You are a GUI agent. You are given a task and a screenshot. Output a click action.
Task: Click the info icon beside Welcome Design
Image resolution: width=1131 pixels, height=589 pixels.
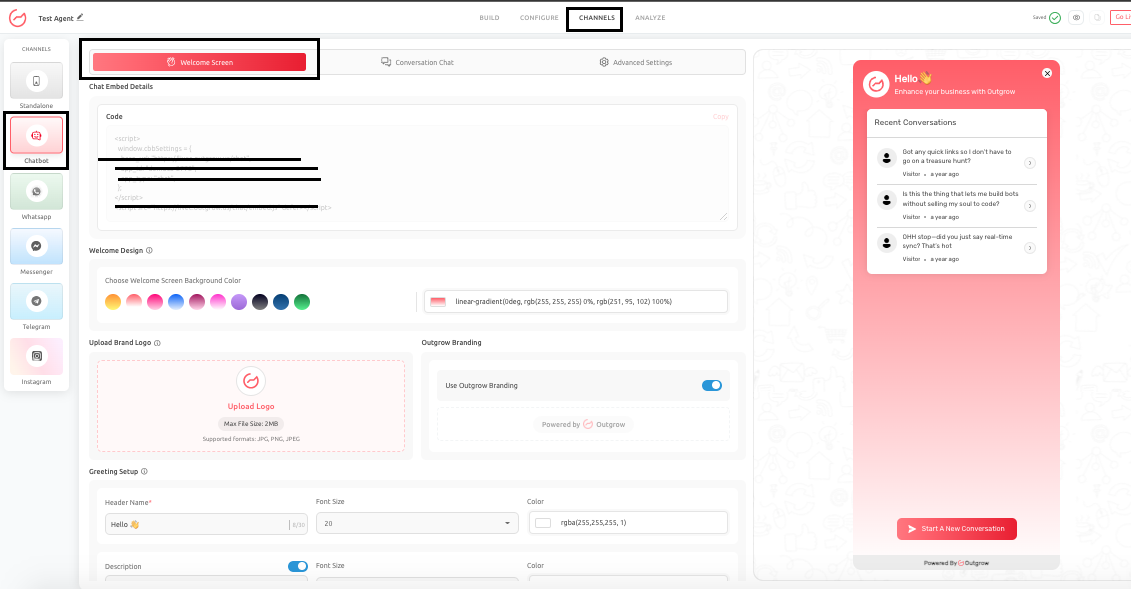click(149, 250)
